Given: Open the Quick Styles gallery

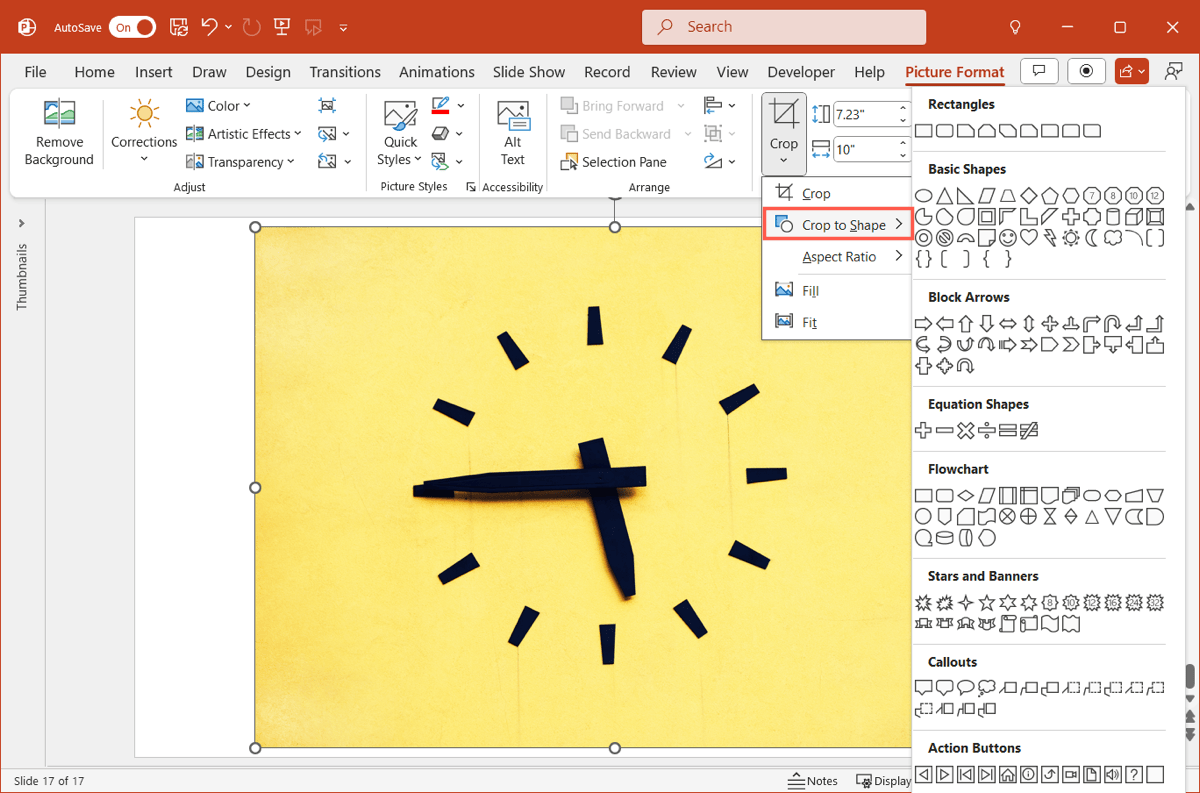Looking at the screenshot, I should (400, 133).
